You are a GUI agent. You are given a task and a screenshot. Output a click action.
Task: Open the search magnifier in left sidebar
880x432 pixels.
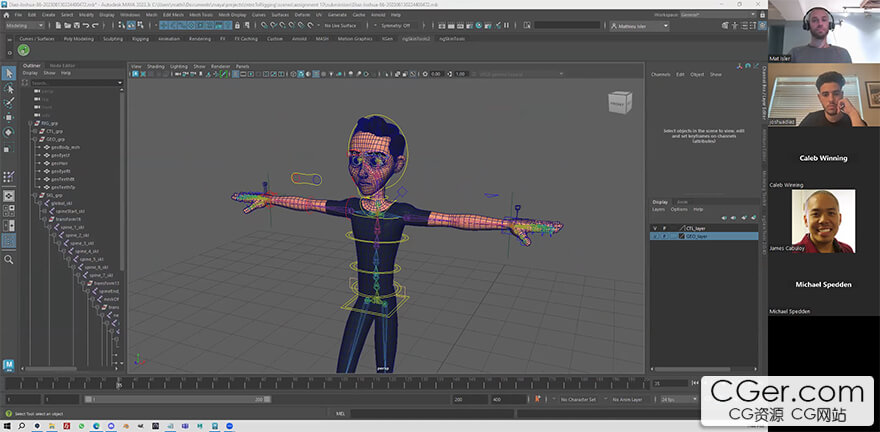tap(9, 259)
